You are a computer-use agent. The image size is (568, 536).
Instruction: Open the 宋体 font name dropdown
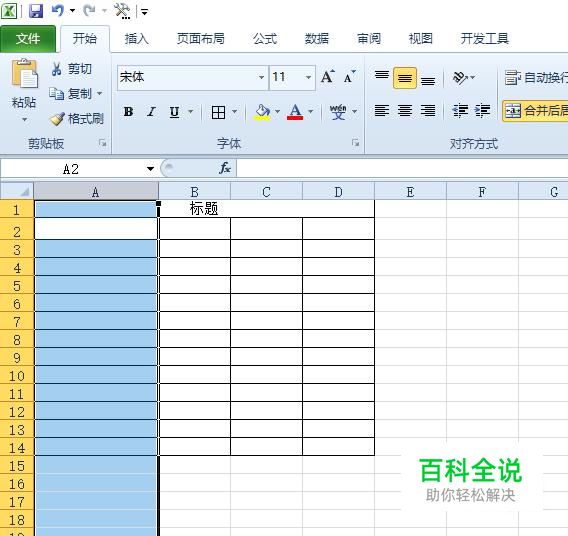[261, 77]
